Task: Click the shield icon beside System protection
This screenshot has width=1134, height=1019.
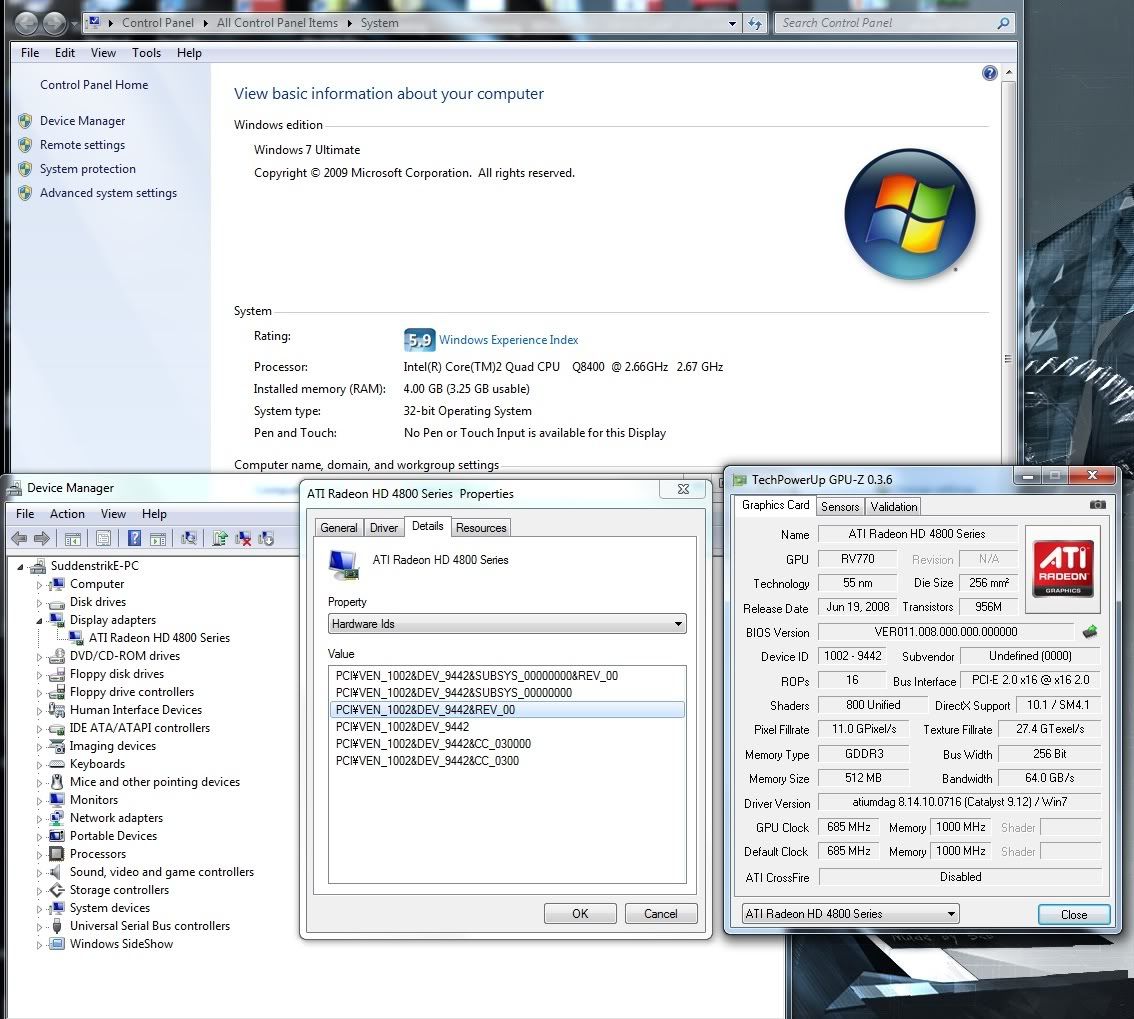Action: pyautogui.click(x=25, y=169)
